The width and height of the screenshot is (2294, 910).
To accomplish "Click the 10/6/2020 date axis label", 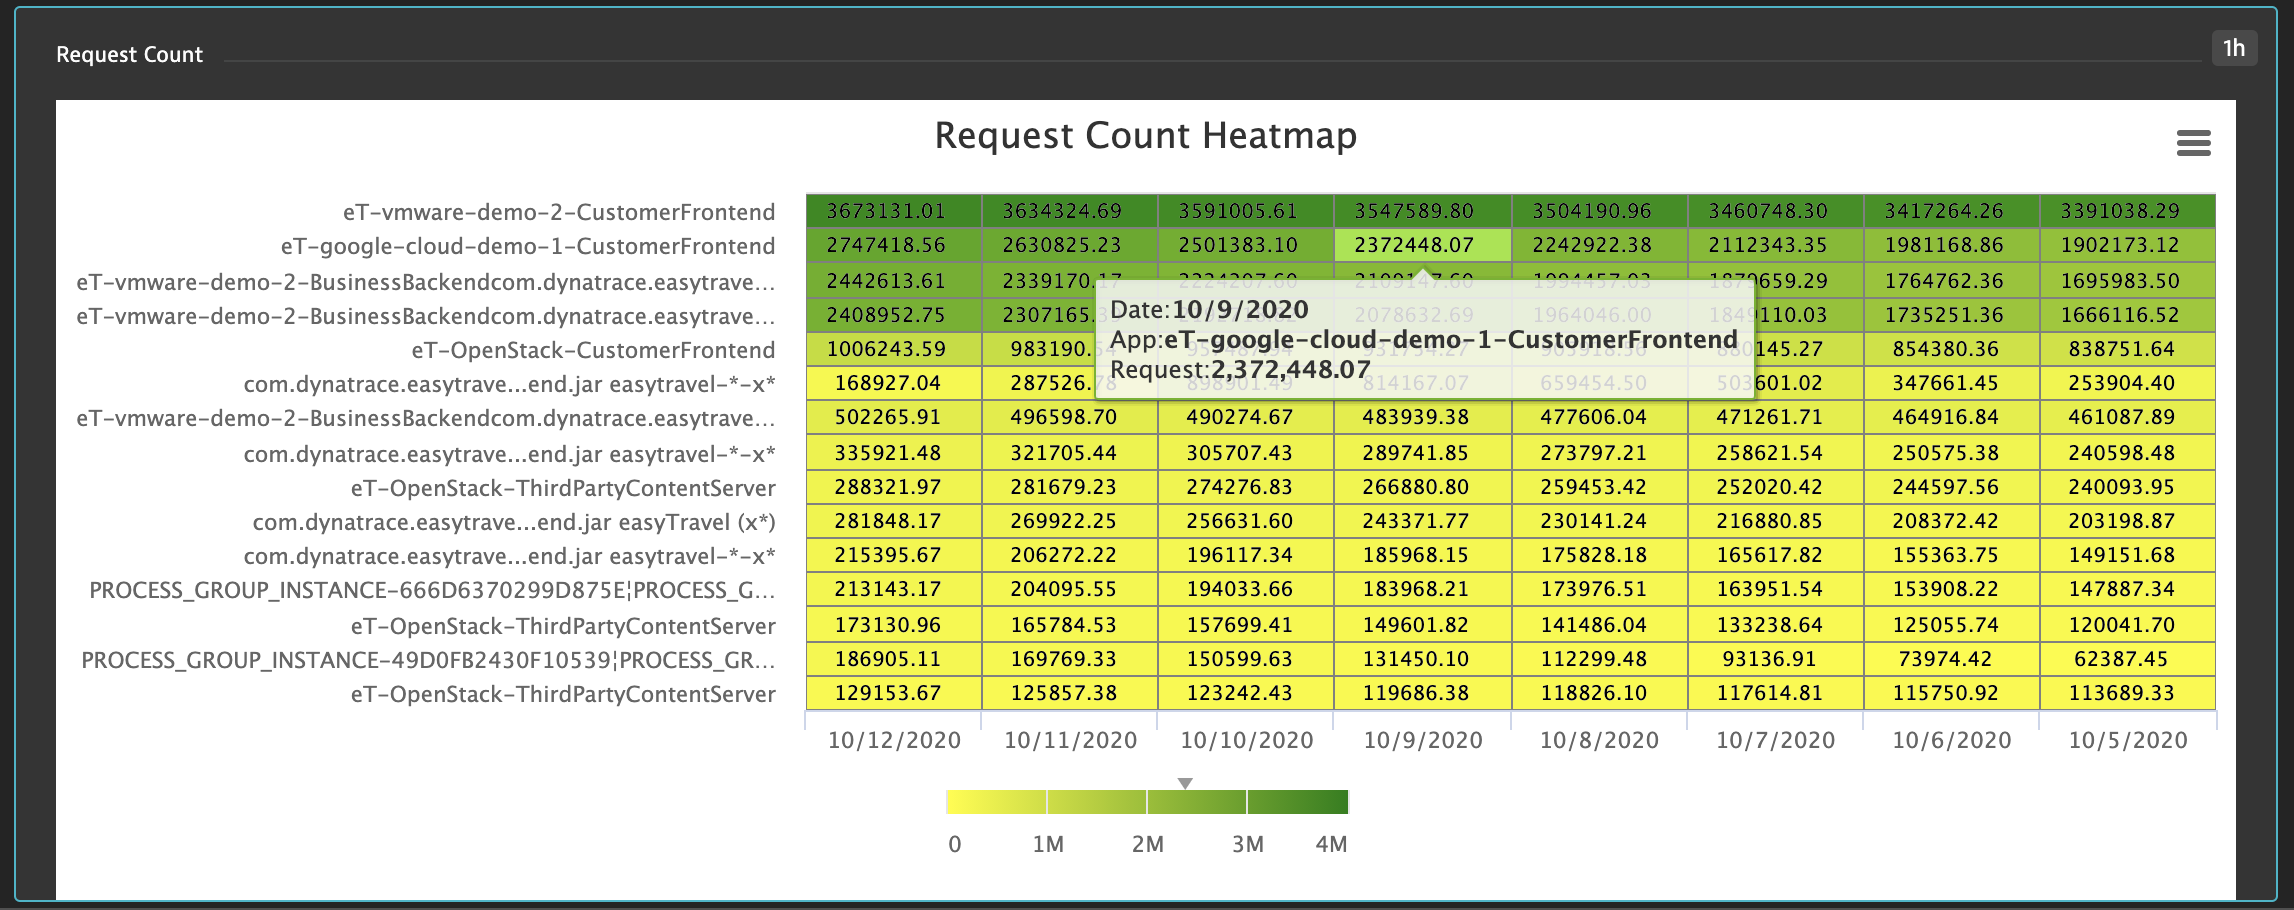I will [1951, 740].
